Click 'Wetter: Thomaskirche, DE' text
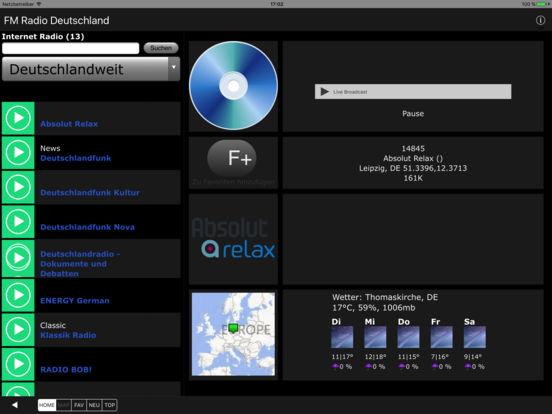 tap(385, 297)
